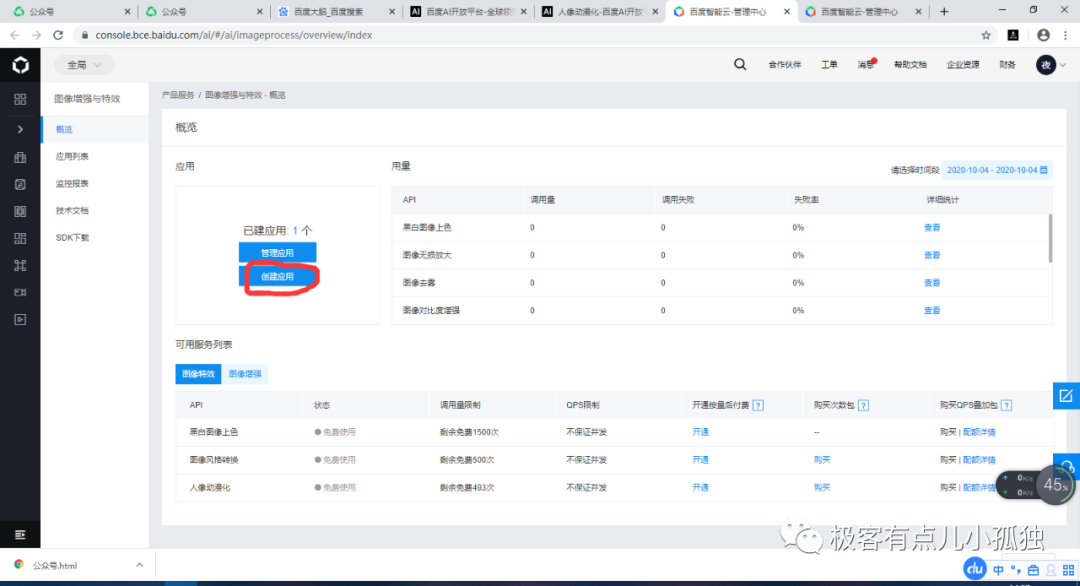This screenshot has width=1080, height=586.
Task: Click 购买 count package for 图像风格转换
Action: [822, 459]
